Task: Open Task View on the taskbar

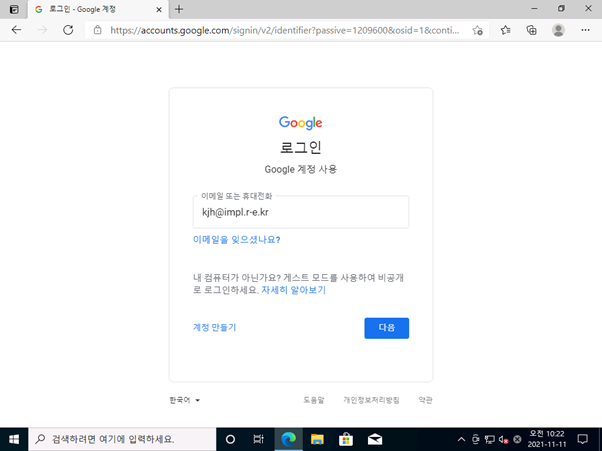Action: (x=259, y=439)
